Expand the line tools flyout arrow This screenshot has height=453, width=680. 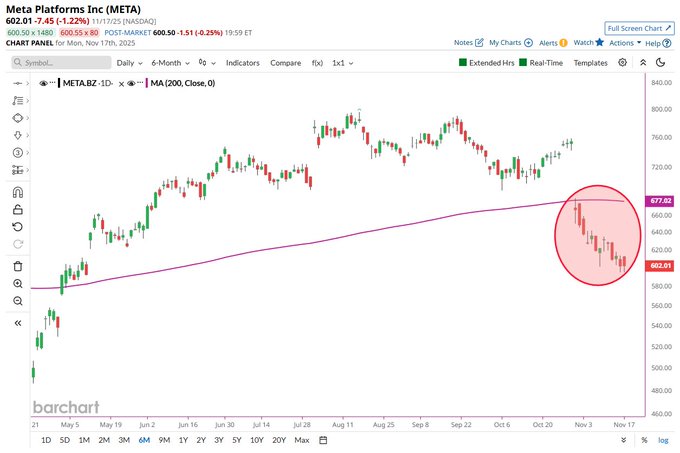pos(28,101)
